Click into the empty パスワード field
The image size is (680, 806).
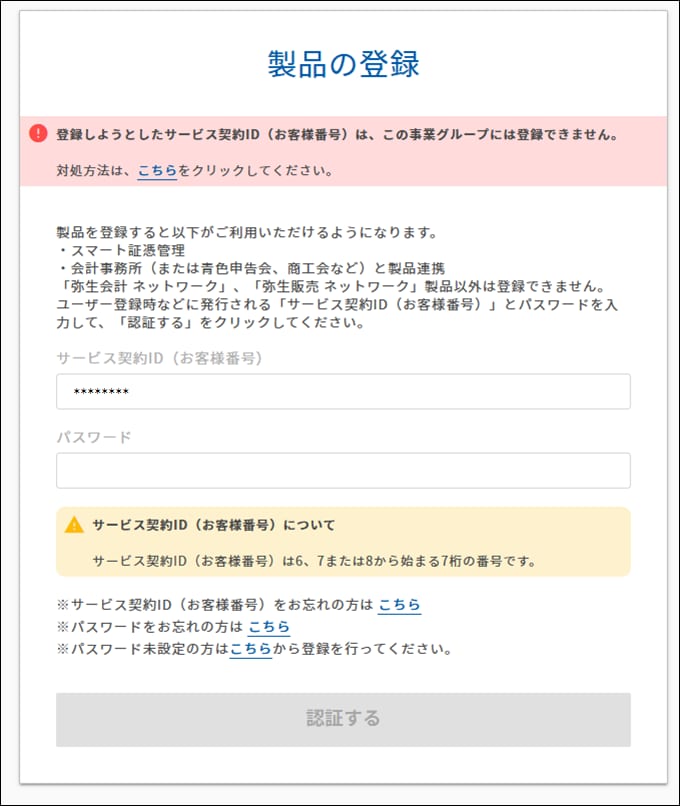343,470
